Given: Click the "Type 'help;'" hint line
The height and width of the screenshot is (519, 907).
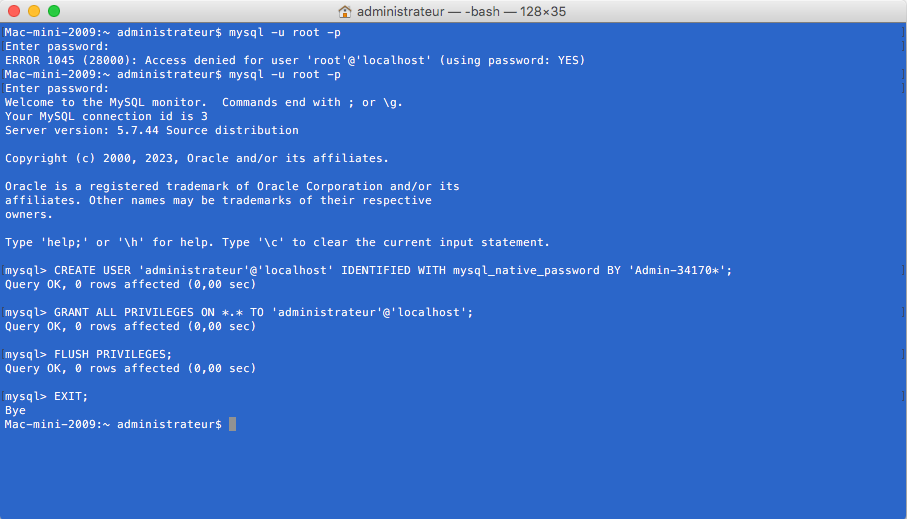Looking at the screenshot, I should (278, 242).
